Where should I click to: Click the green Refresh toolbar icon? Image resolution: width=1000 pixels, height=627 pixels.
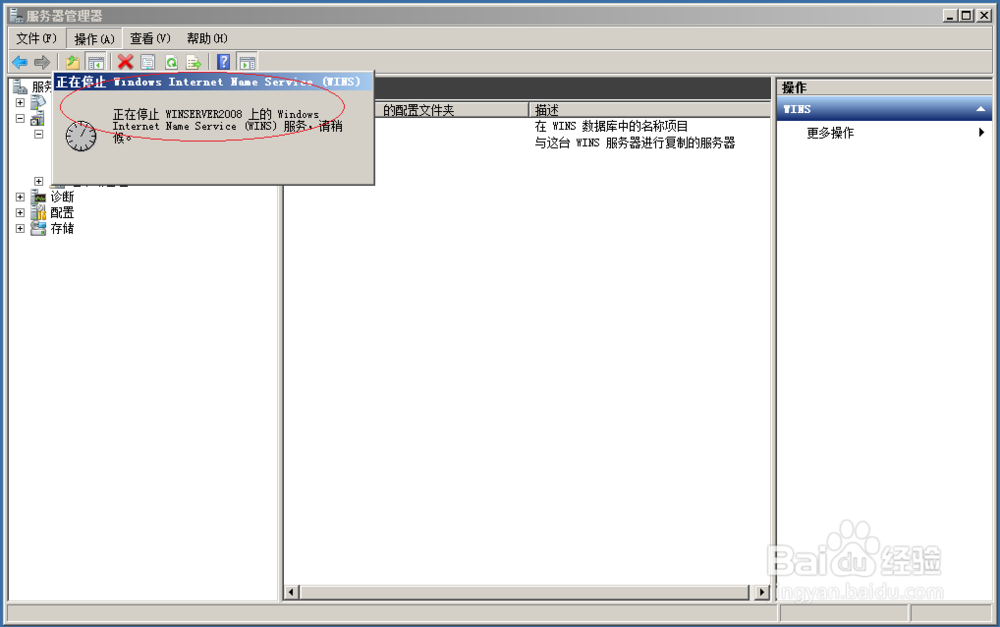pyautogui.click(x=171, y=62)
